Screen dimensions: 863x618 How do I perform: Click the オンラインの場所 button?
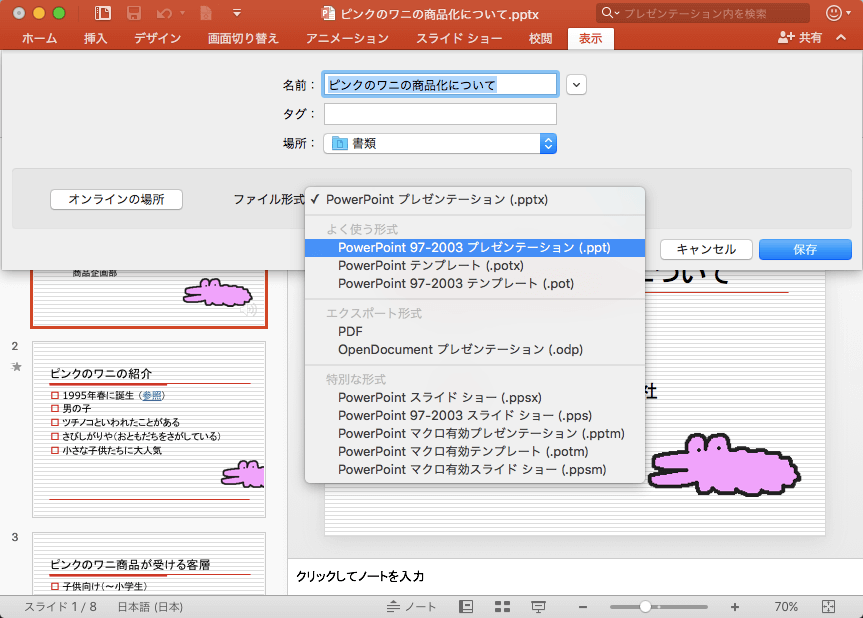click(116, 199)
